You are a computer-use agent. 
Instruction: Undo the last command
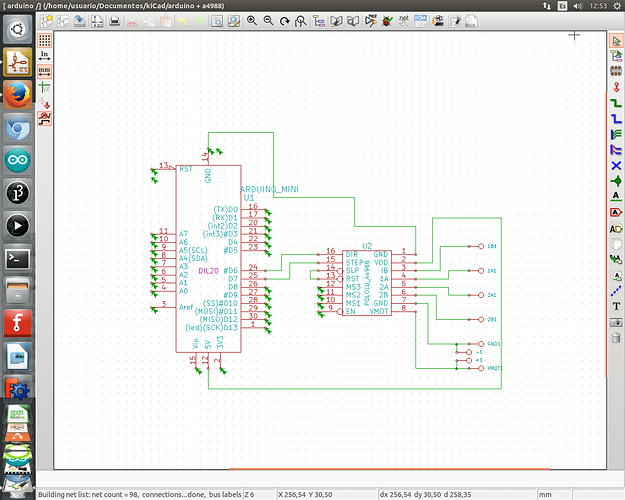tap(183, 21)
